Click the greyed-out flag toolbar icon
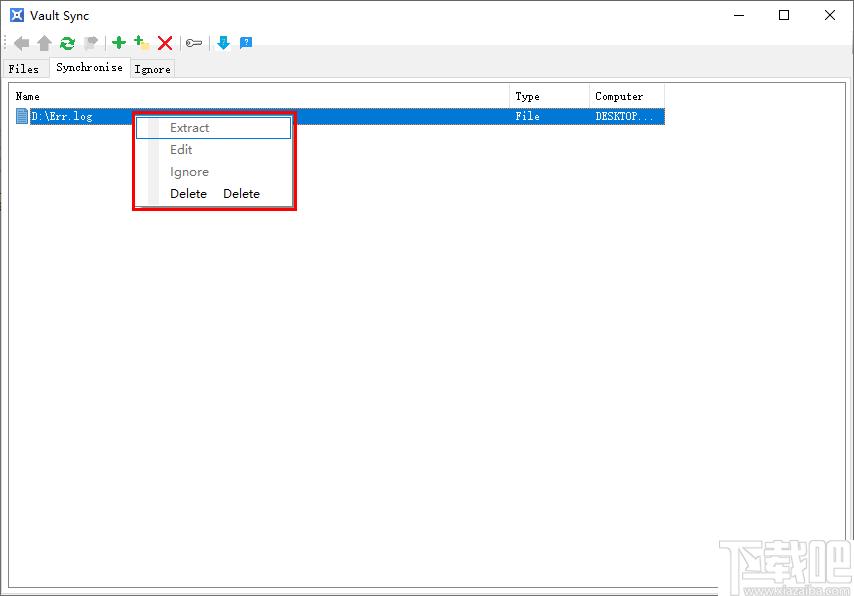This screenshot has height=596, width=854. 91,43
